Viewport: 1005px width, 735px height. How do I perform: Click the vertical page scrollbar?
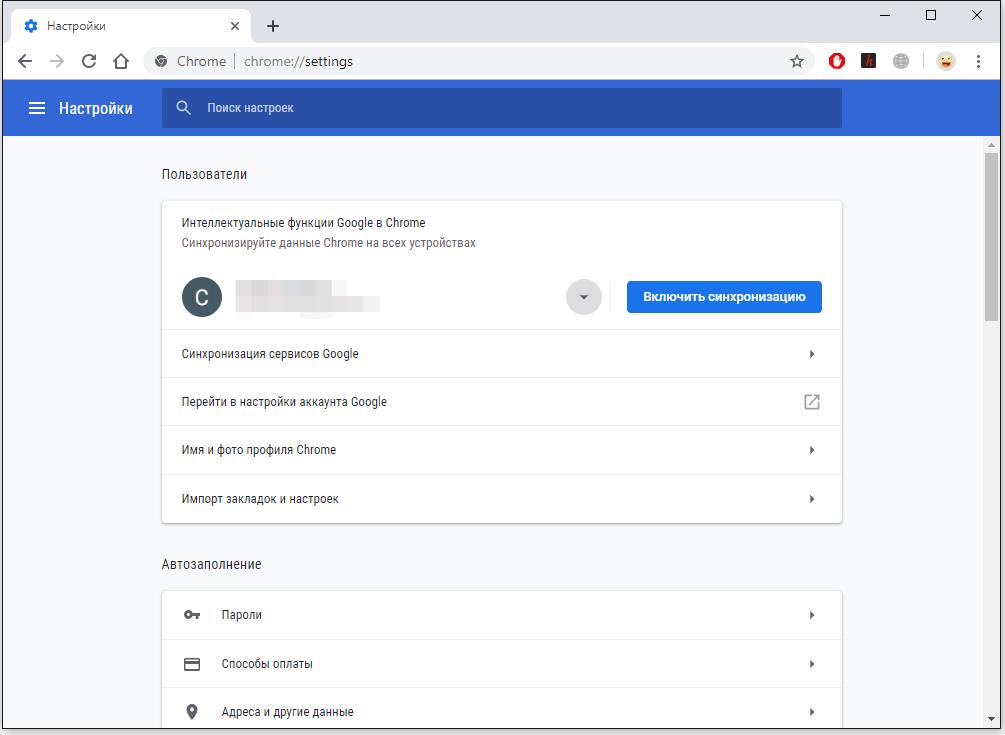coord(991,238)
